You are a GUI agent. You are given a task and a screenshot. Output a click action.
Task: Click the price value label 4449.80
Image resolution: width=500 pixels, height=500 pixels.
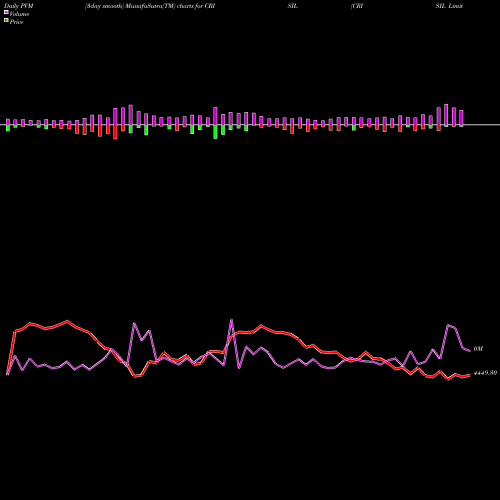point(485,373)
